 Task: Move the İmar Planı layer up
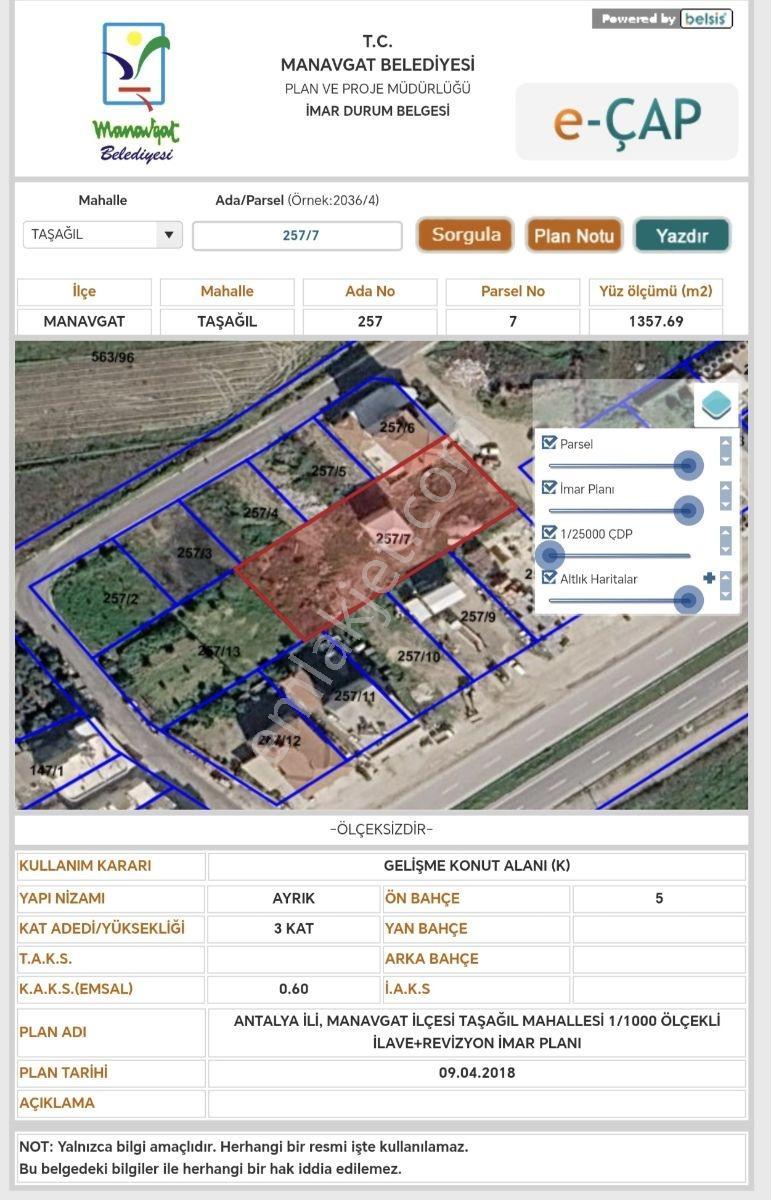pyautogui.click(x=726, y=487)
